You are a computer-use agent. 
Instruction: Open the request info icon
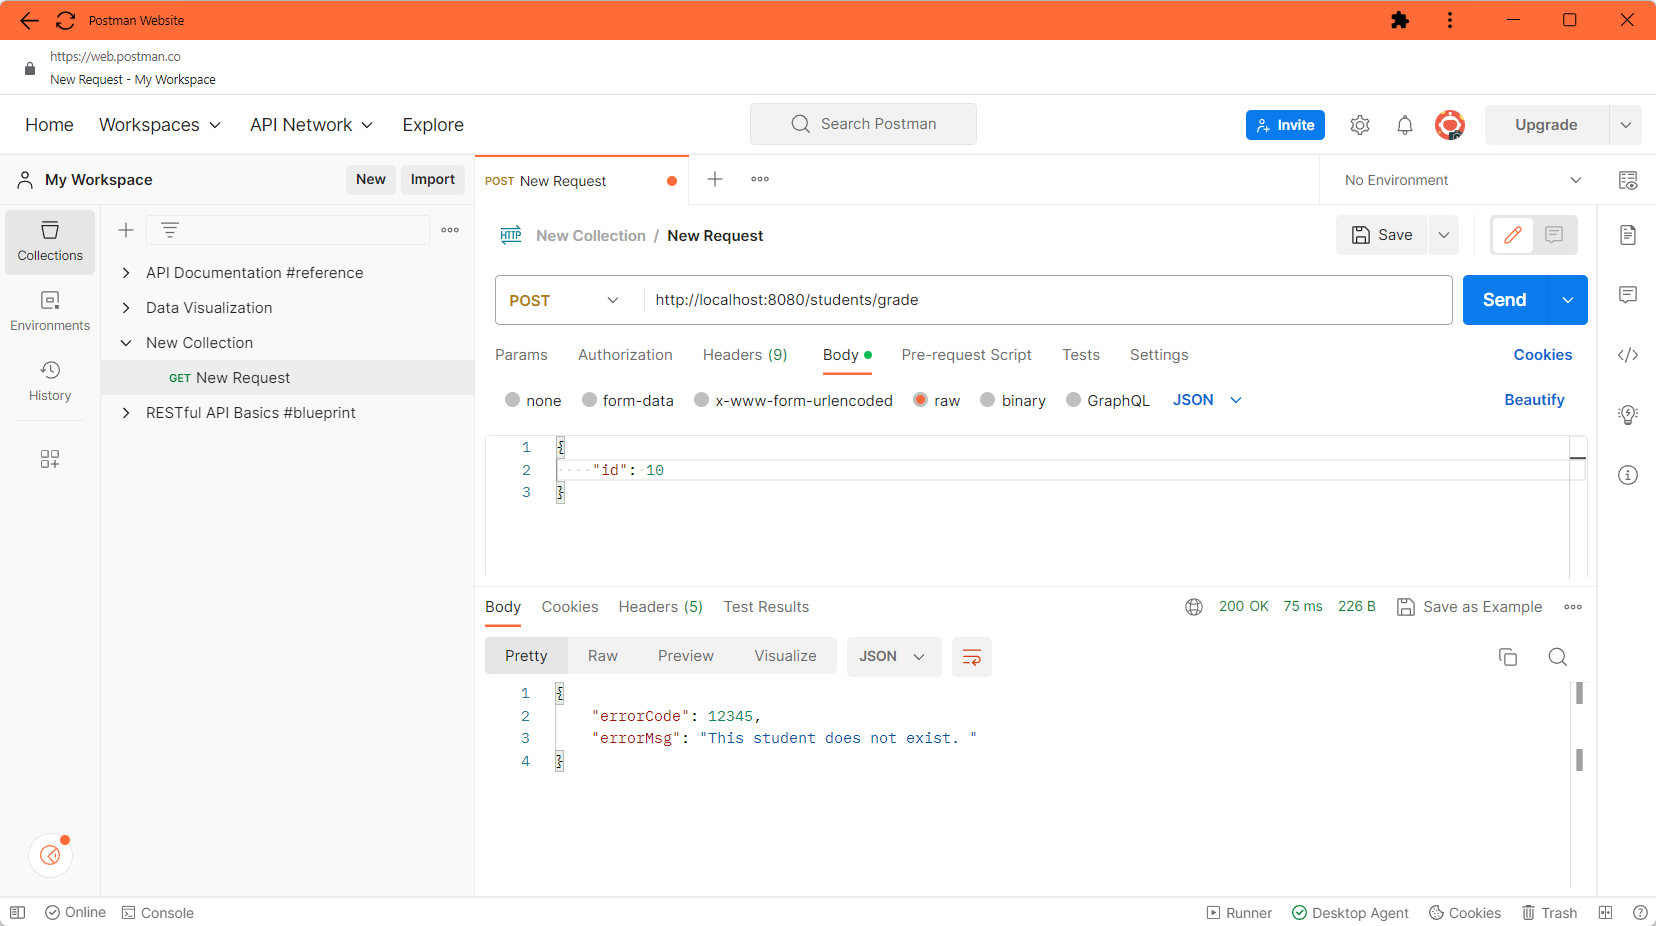pyautogui.click(x=1628, y=475)
